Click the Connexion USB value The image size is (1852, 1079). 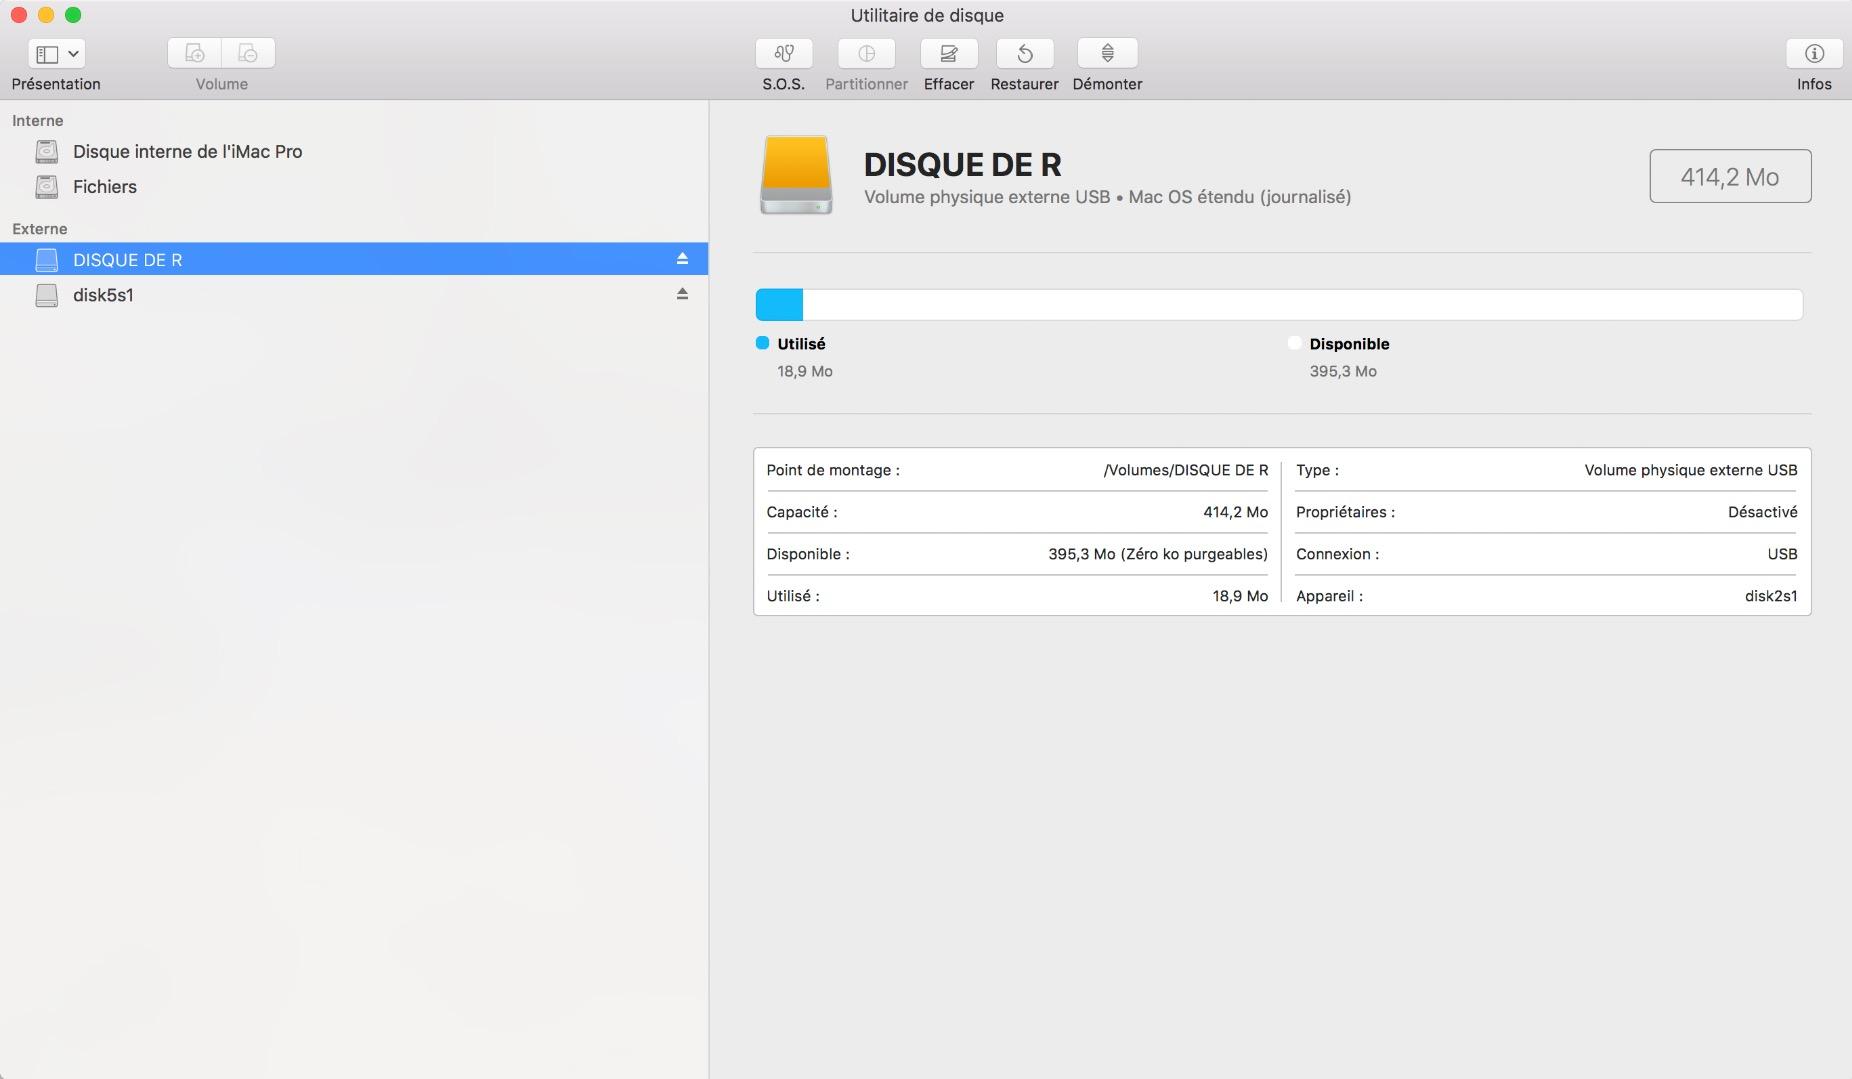click(x=1782, y=554)
